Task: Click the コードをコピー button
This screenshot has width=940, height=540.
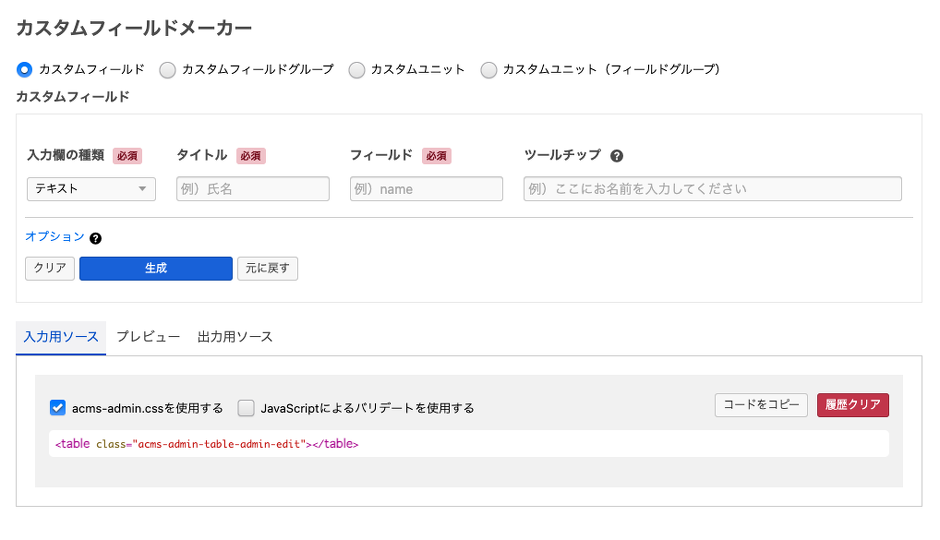Action: pyautogui.click(x=761, y=405)
